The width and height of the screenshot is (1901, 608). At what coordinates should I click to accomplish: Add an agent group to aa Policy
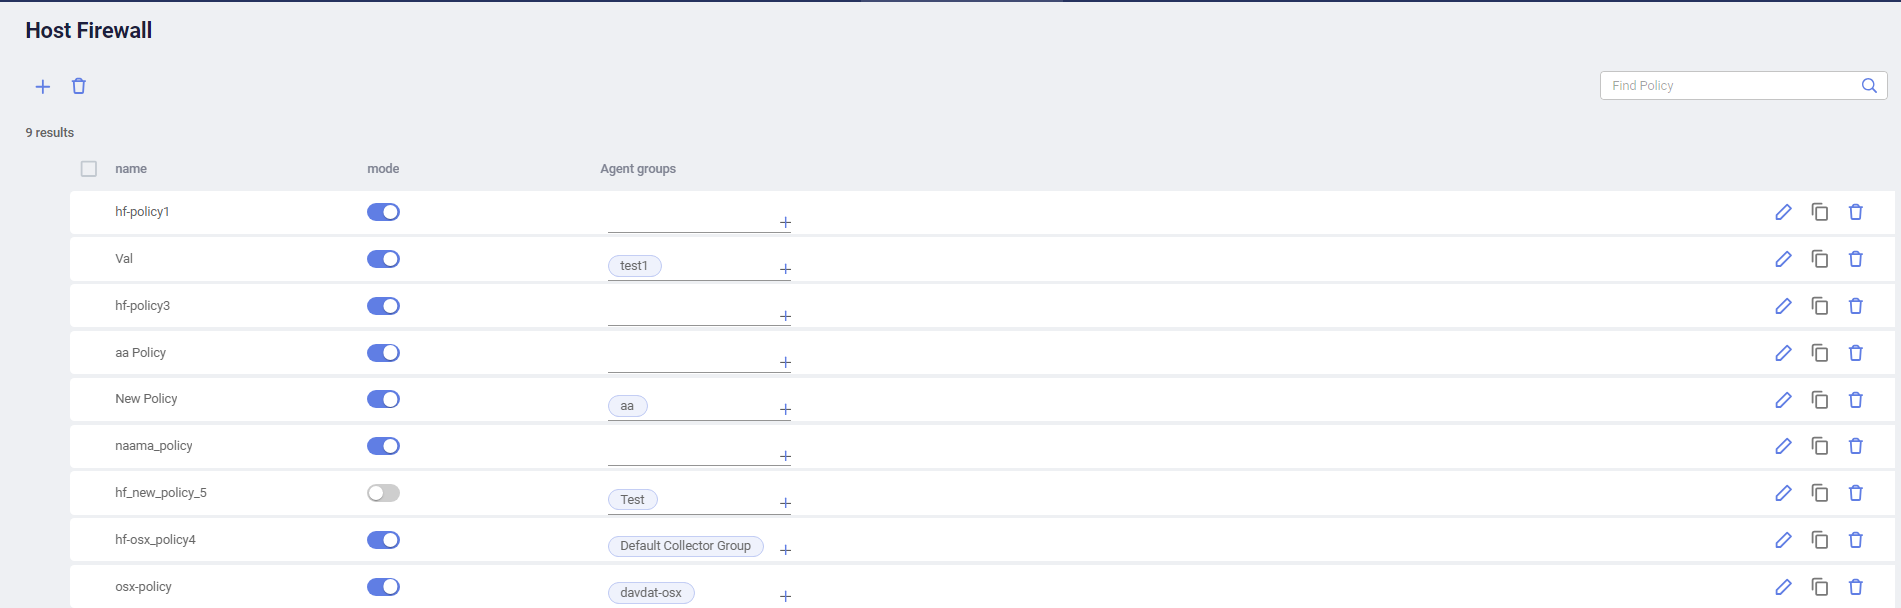pyautogui.click(x=785, y=362)
